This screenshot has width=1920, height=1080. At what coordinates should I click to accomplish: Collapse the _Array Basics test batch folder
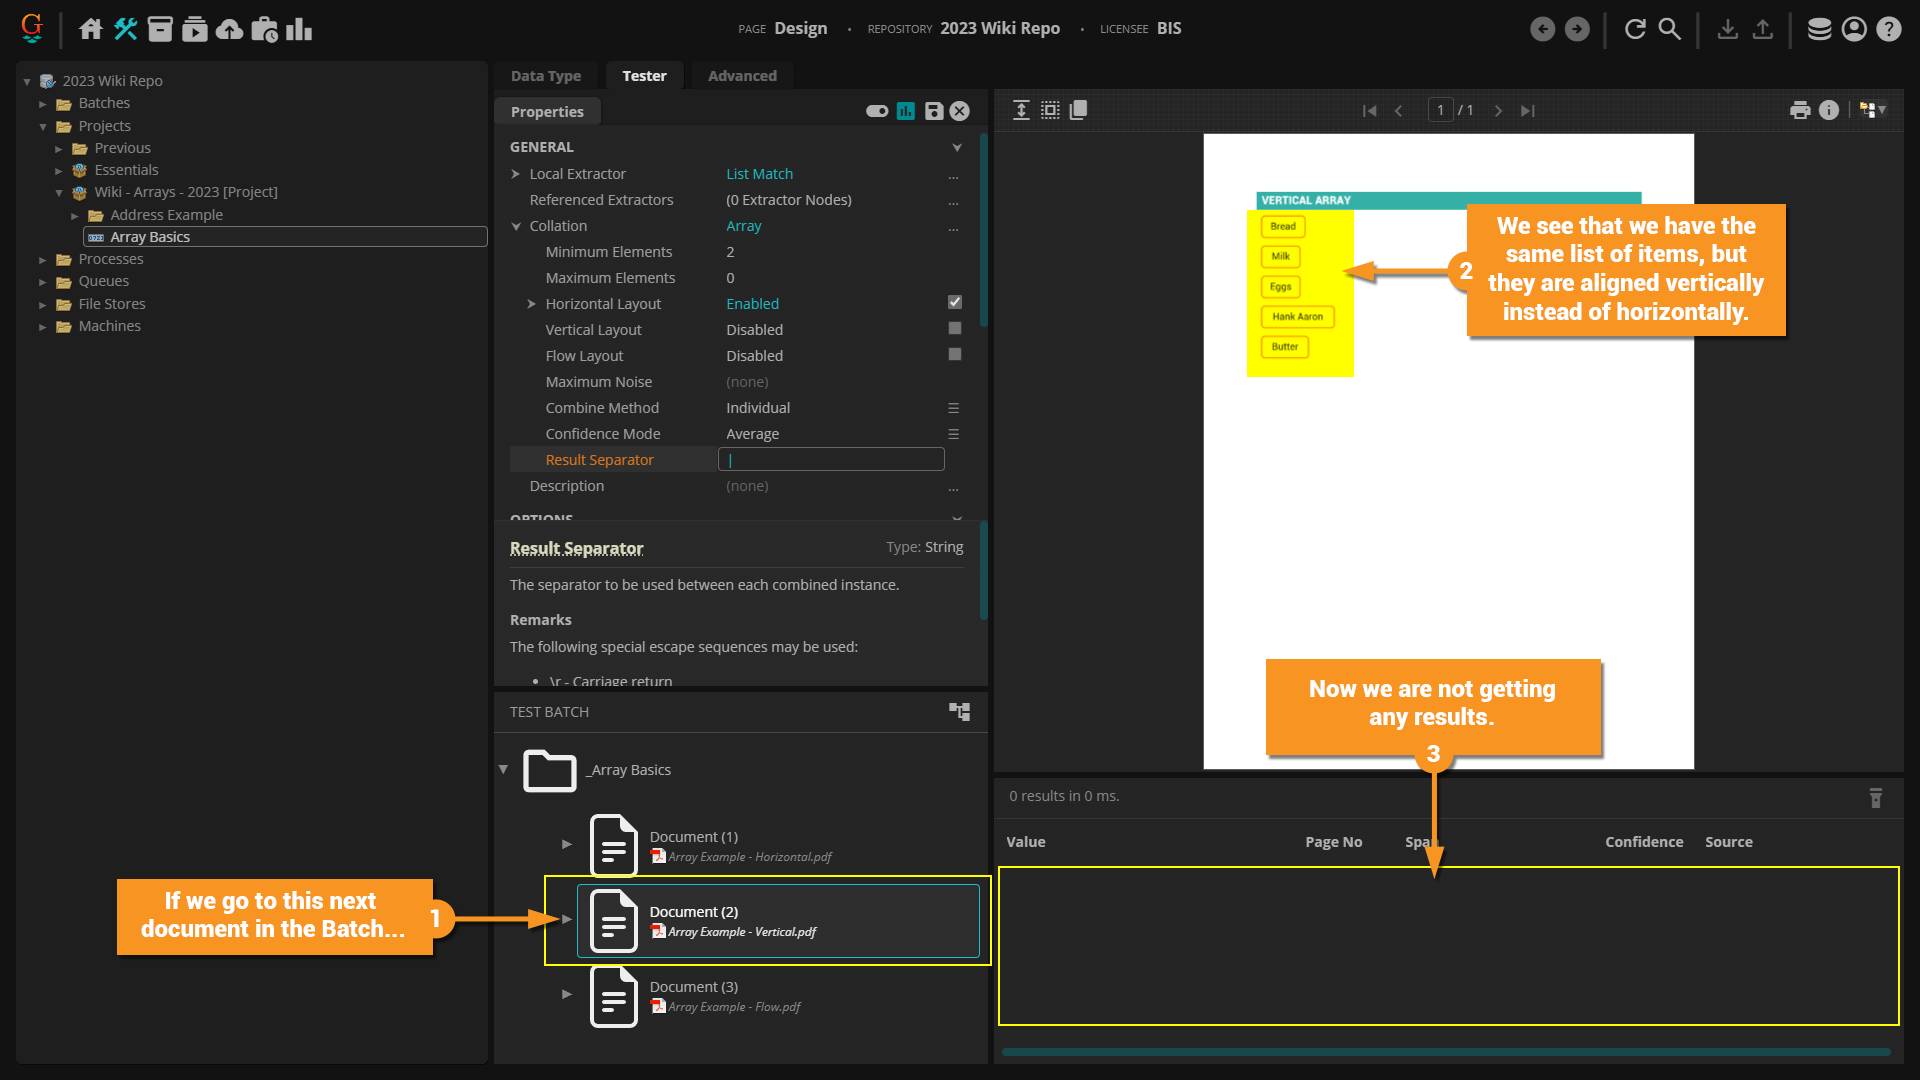503,769
